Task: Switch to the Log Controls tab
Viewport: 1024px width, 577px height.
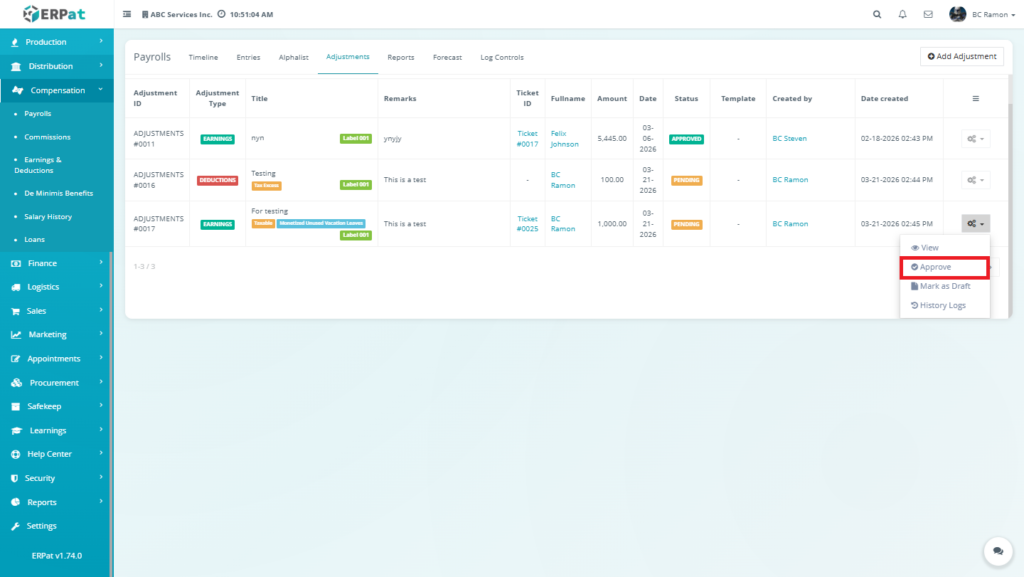Action: point(502,58)
